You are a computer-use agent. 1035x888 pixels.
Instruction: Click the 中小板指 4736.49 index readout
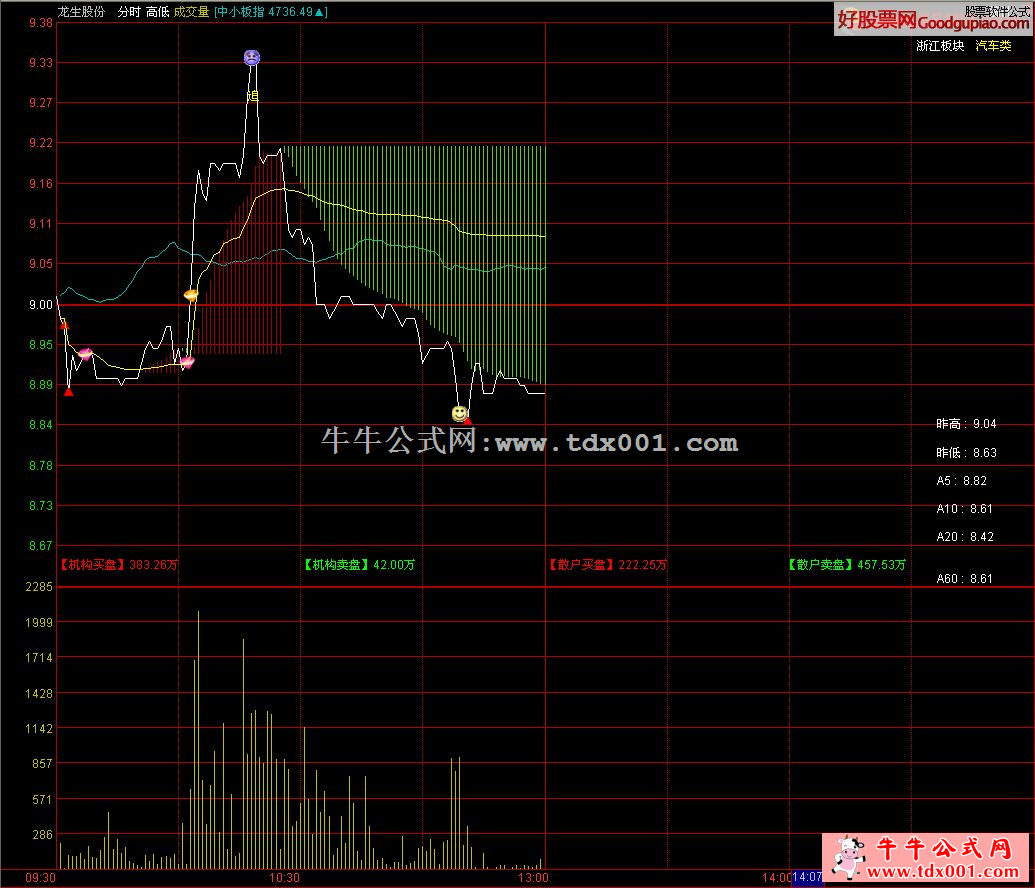(271, 12)
